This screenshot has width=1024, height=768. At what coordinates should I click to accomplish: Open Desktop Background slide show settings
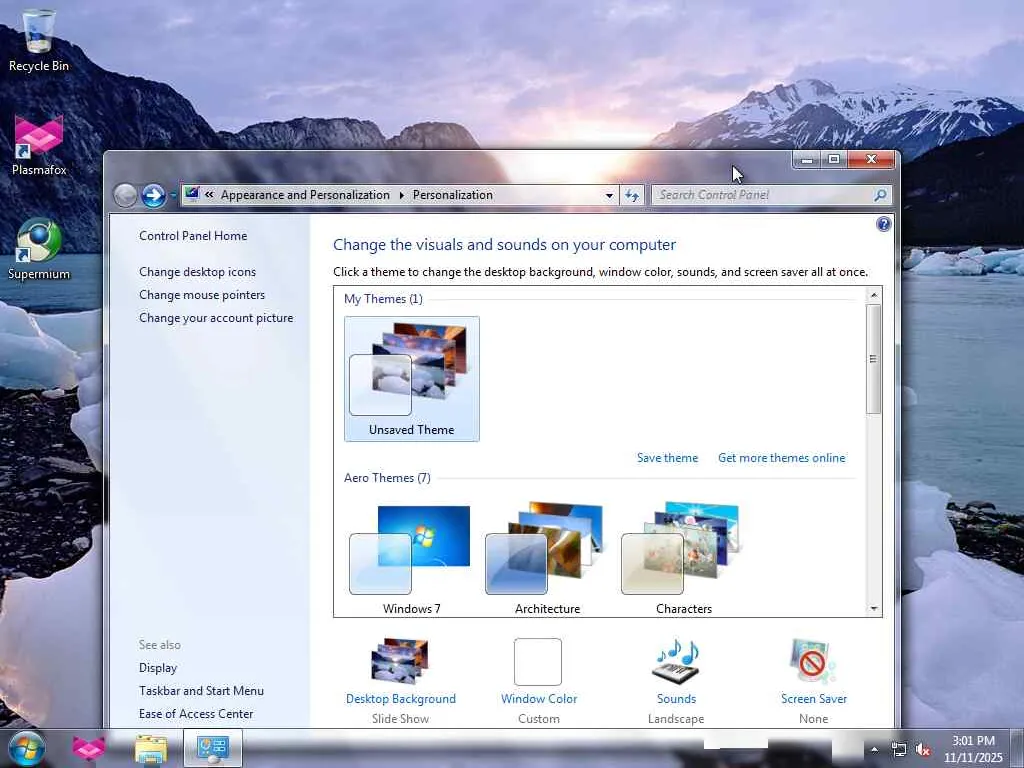(x=400, y=661)
